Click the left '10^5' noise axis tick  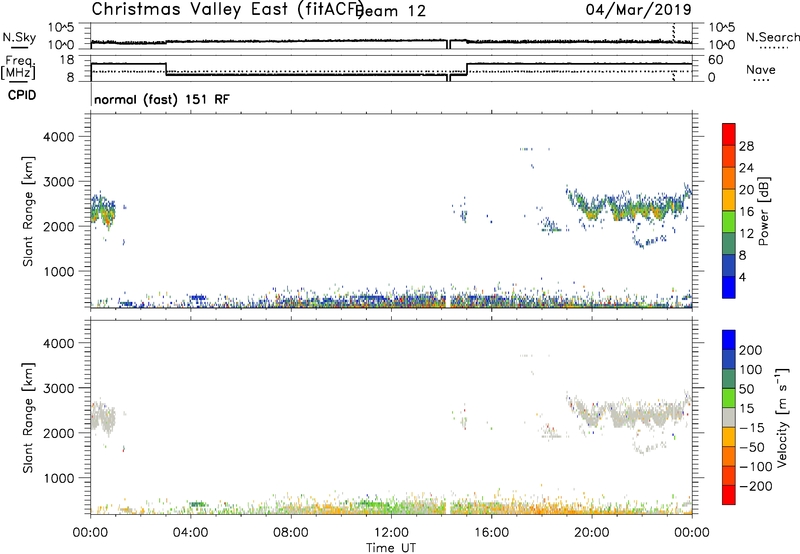point(61,27)
